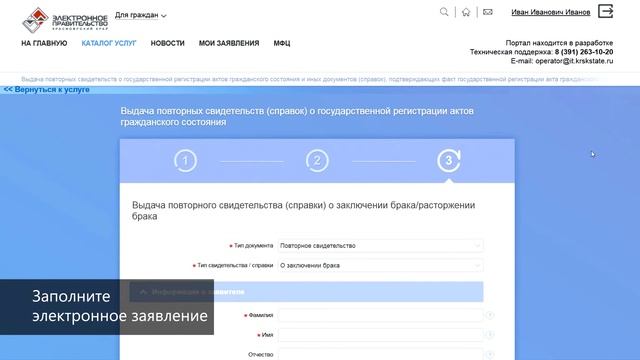
Task: Select step 3 circle in wizard
Action: (x=449, y=161)
